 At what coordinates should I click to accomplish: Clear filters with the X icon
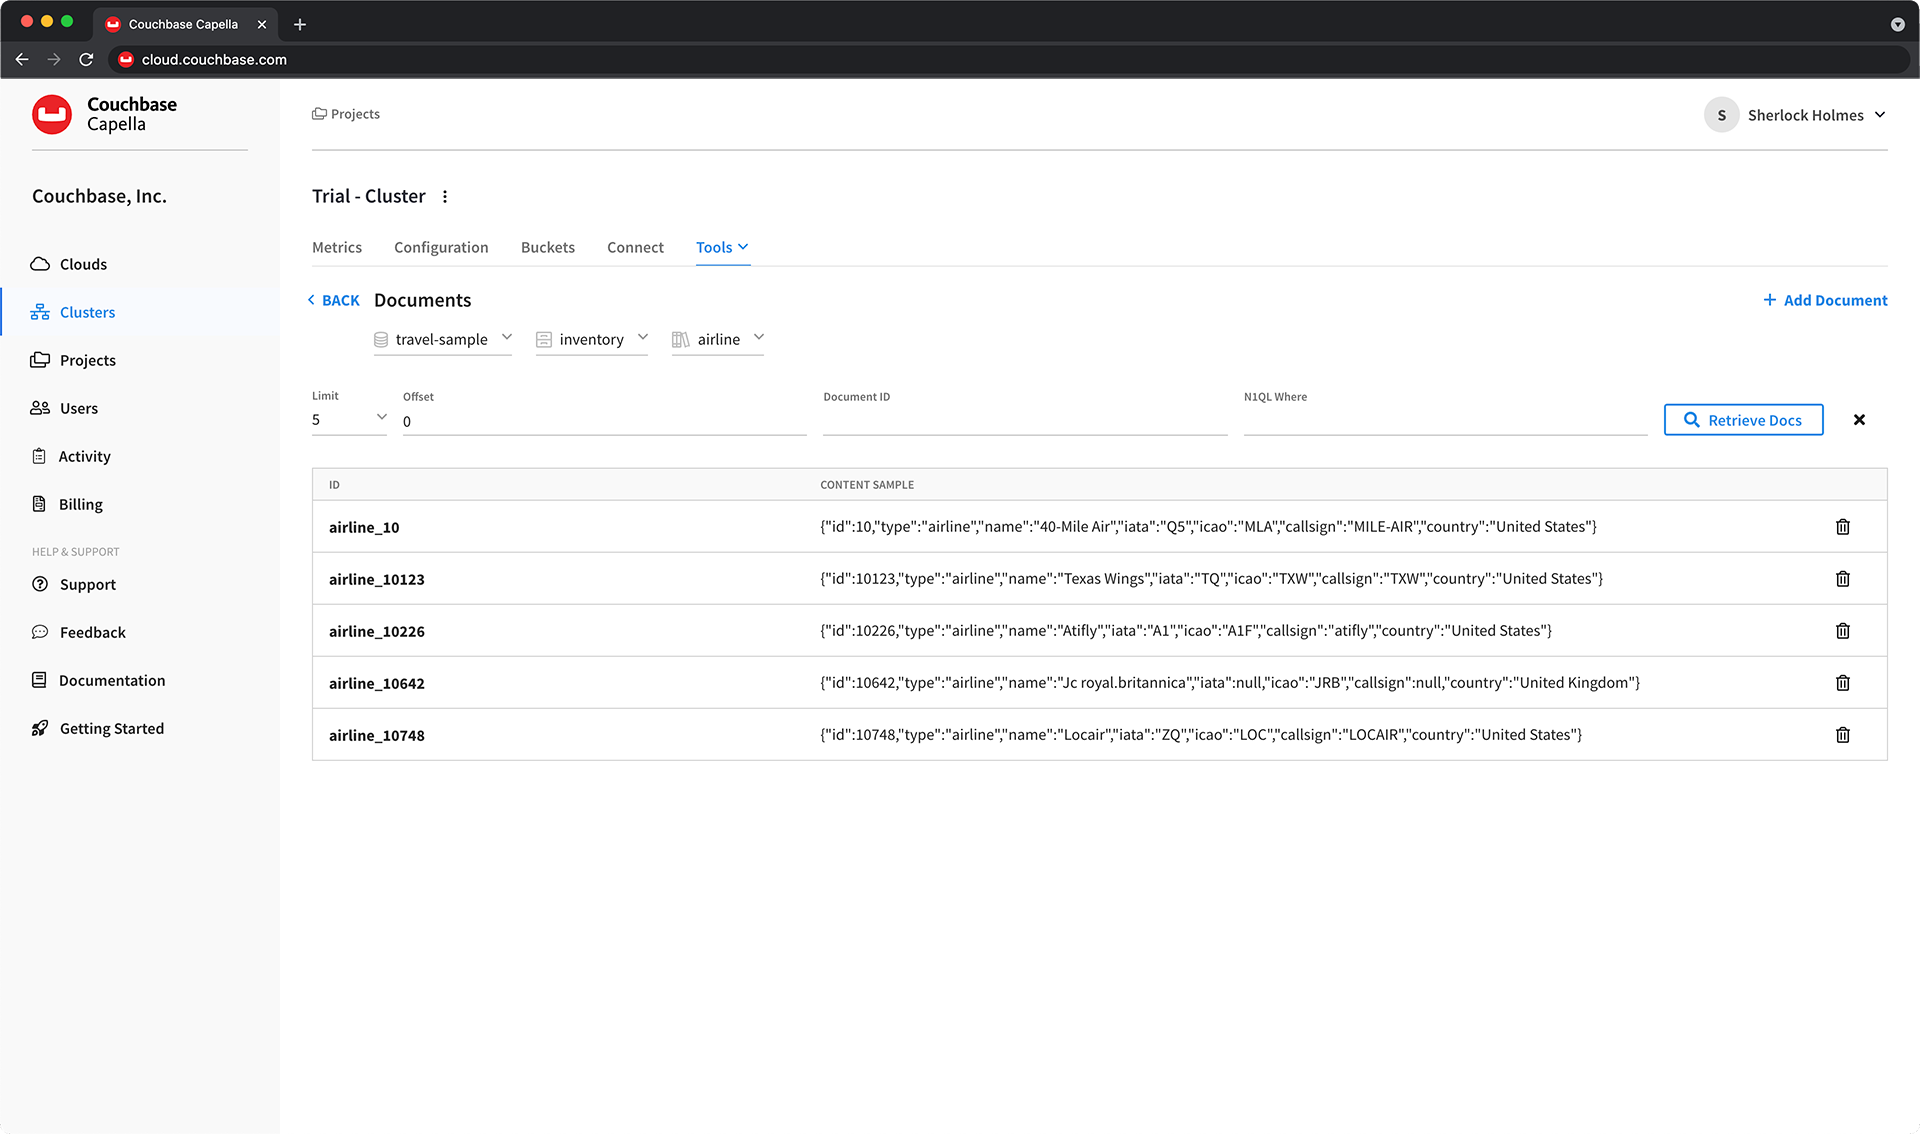[1859, 420]
